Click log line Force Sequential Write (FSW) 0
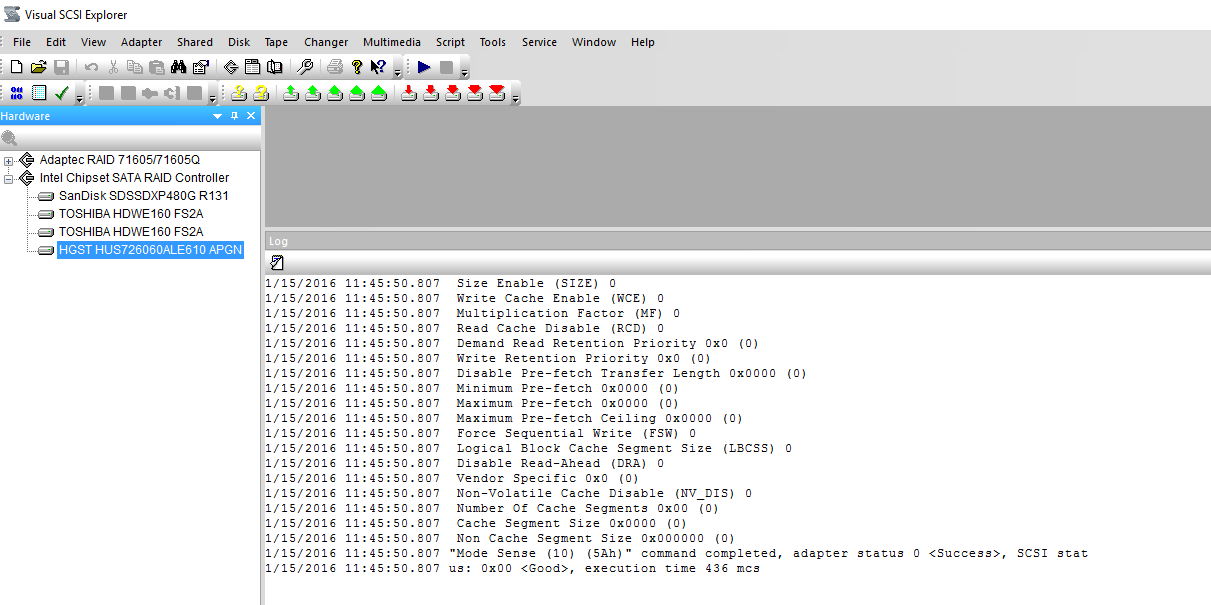 [480, 433]
